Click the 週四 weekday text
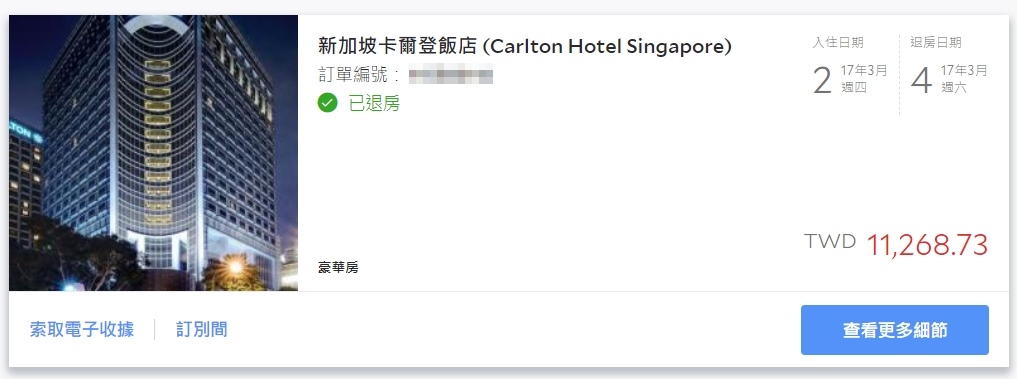 [x=854, y=88]
